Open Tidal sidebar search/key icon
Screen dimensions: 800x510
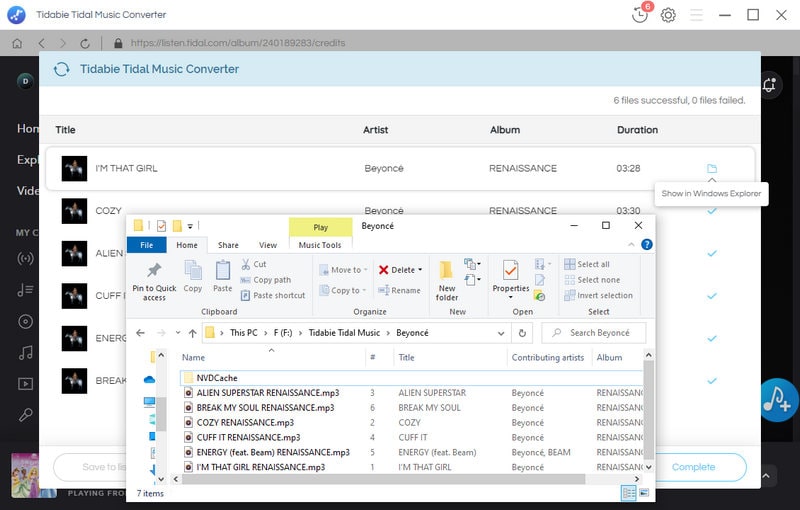coord(26,415)
